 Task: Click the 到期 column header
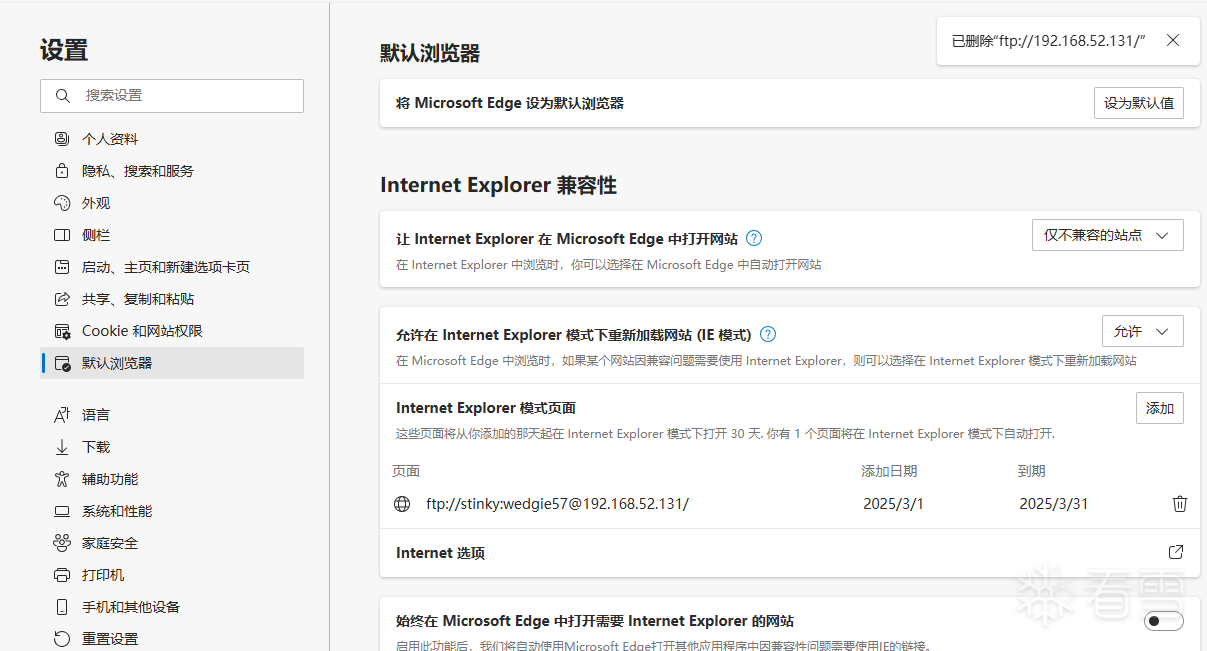pos(1031,471)
